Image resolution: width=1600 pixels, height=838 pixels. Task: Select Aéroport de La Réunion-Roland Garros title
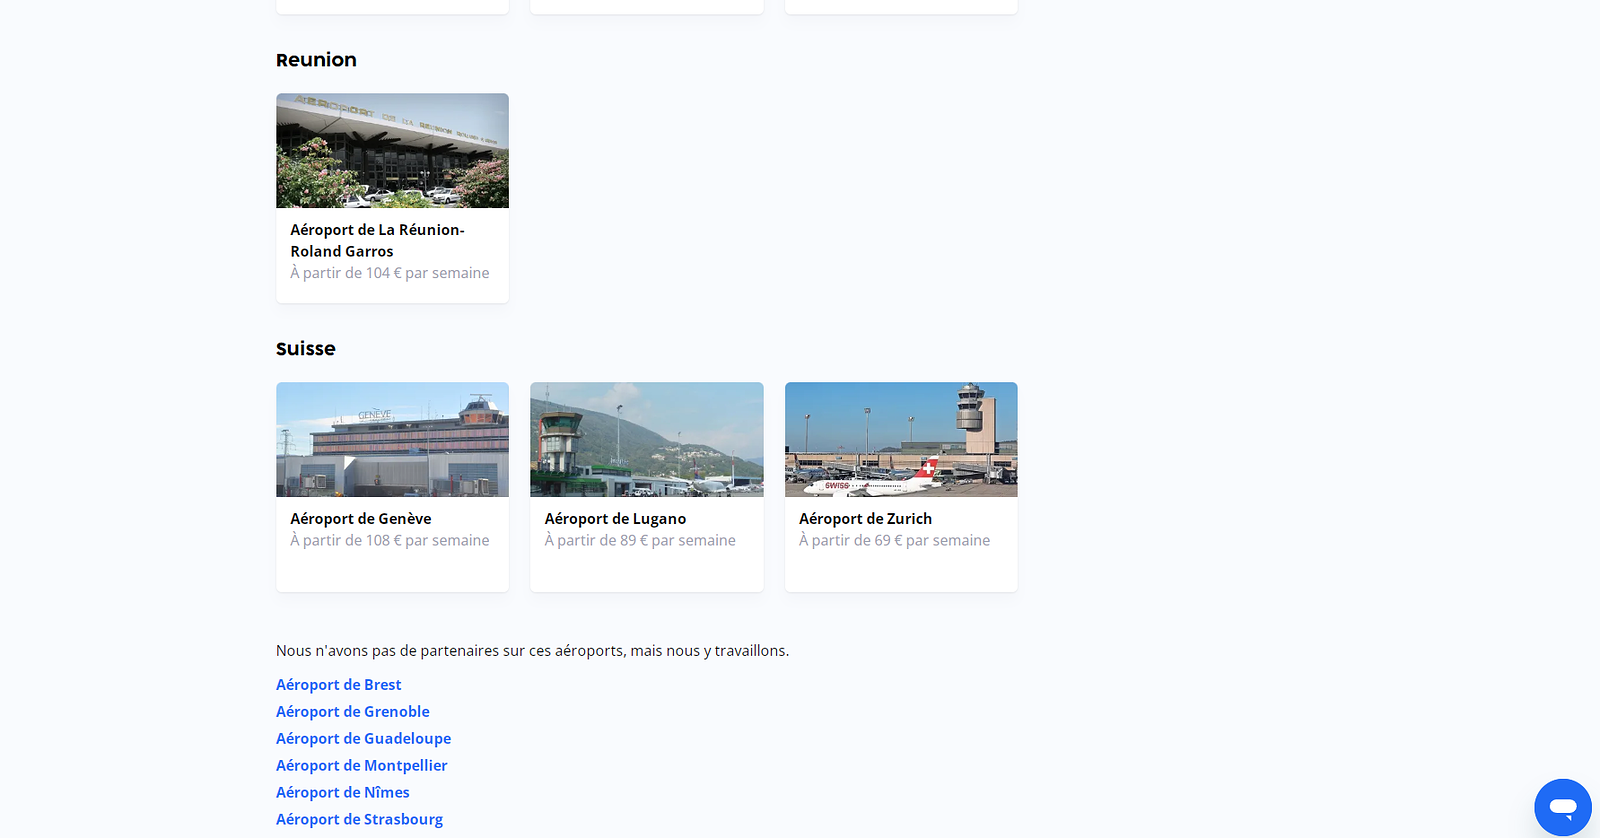pyautogui.click(x=378, y=241)
